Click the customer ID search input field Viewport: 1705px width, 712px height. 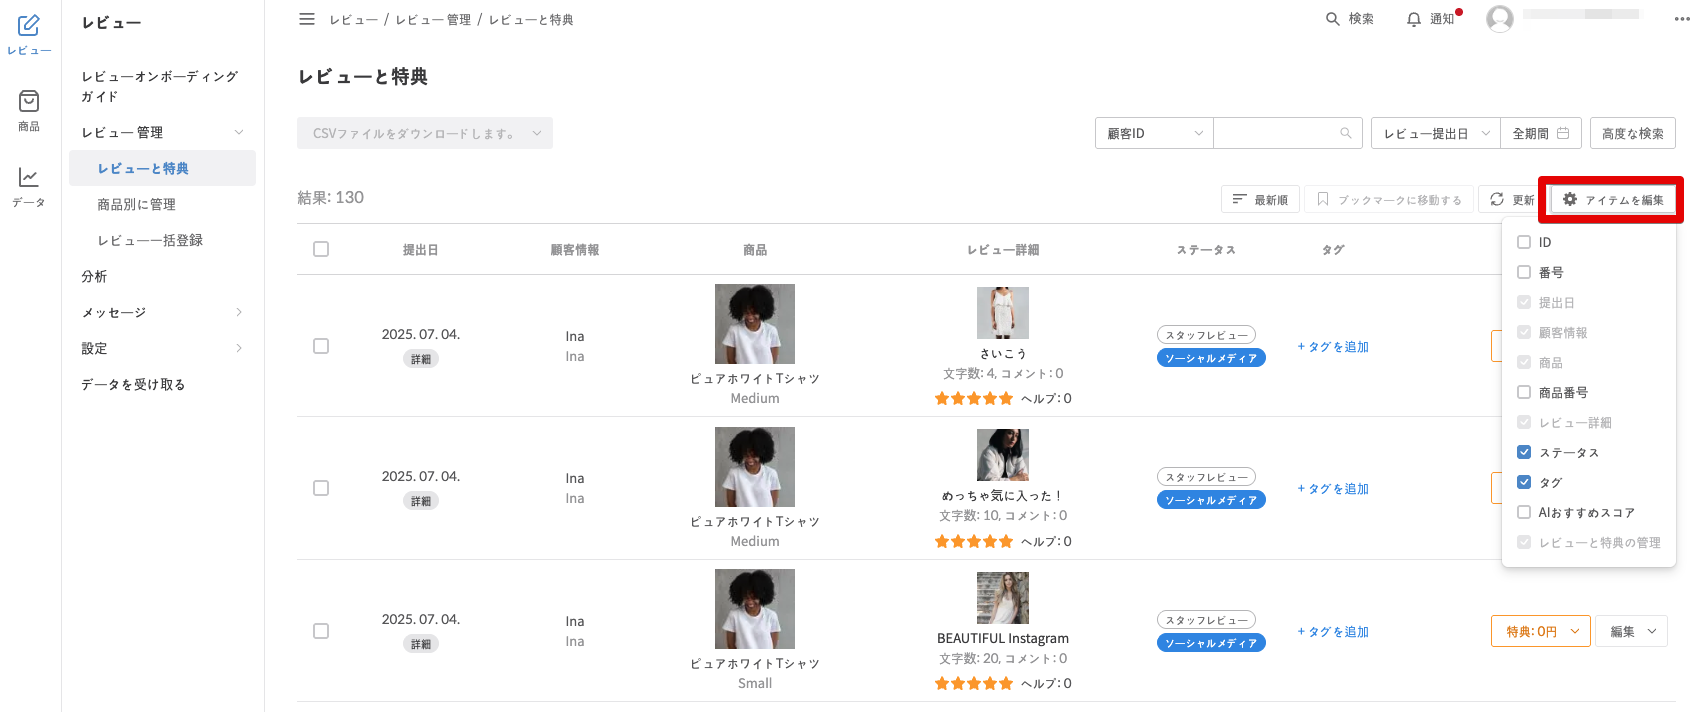1276,133
